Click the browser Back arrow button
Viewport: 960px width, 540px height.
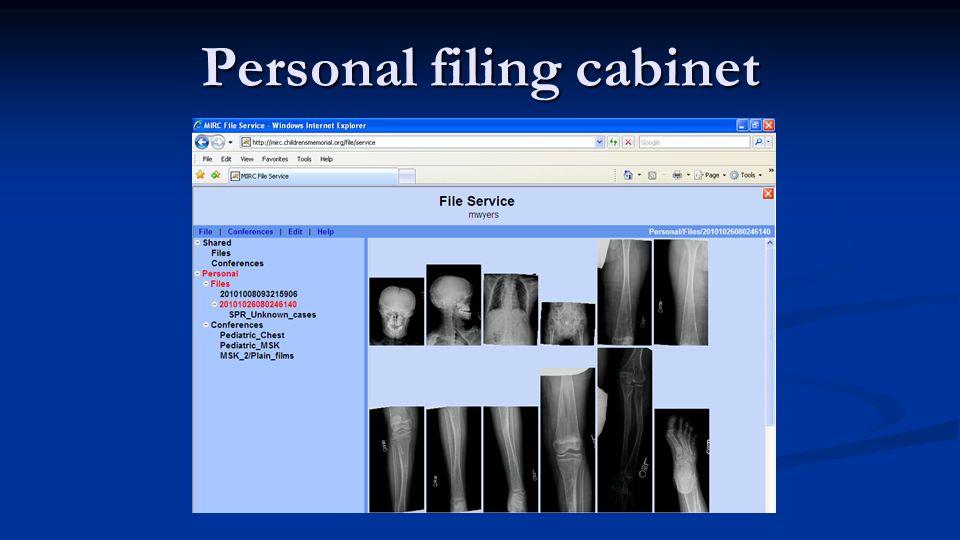click(202, 142)
